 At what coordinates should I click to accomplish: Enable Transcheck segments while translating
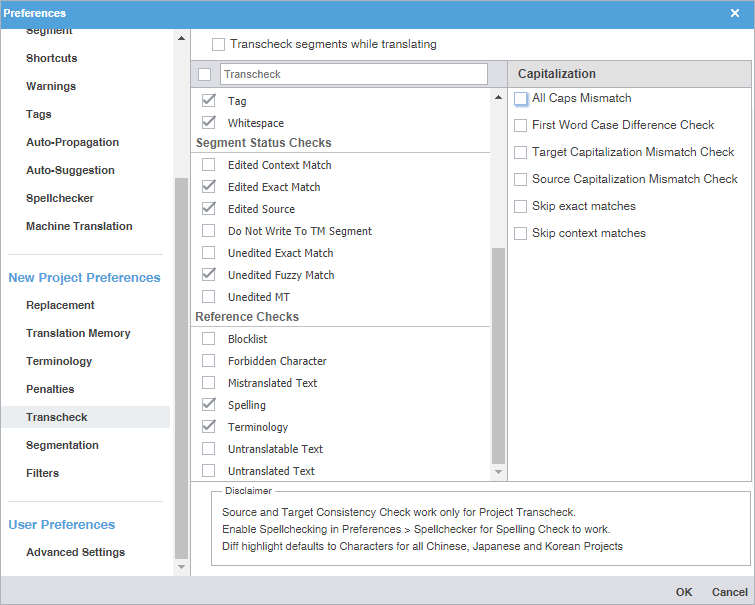pyautogui.click(x=218, y=45)
